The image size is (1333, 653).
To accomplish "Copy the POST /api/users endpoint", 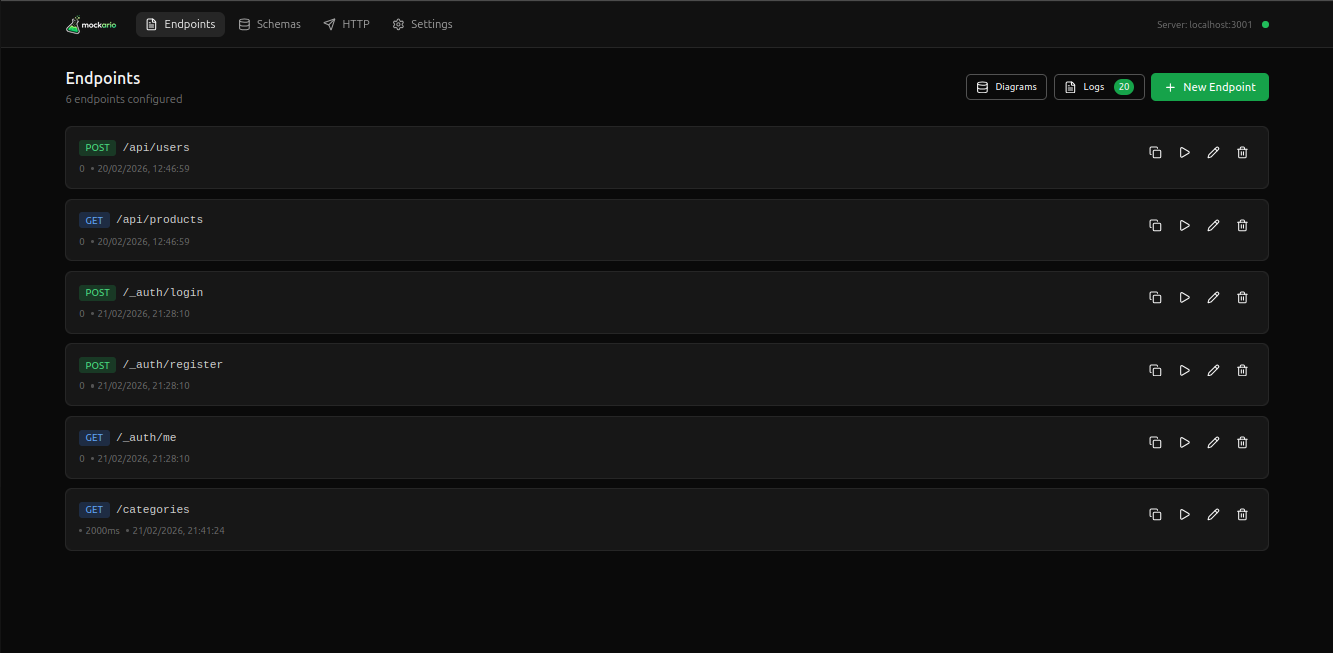I will [1155, 153].
